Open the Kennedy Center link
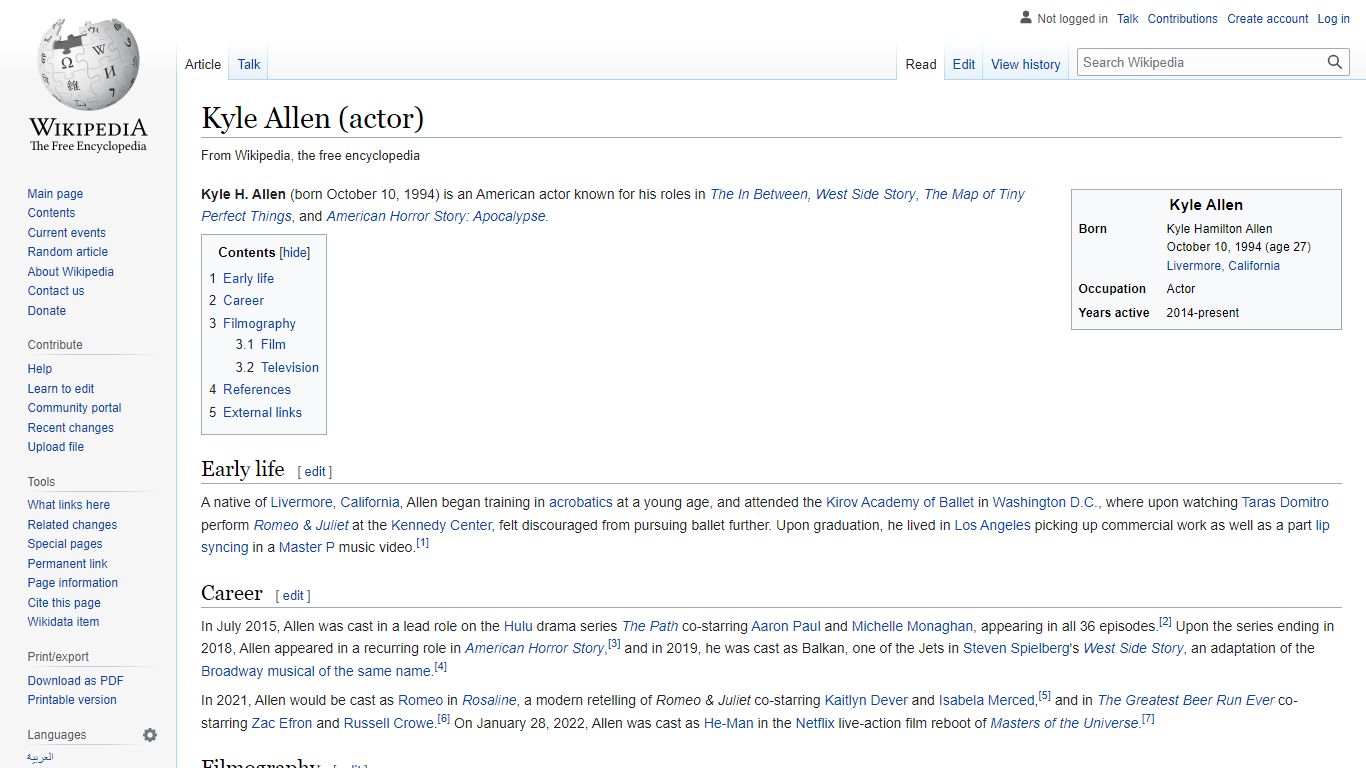 [x=441, y=526]
